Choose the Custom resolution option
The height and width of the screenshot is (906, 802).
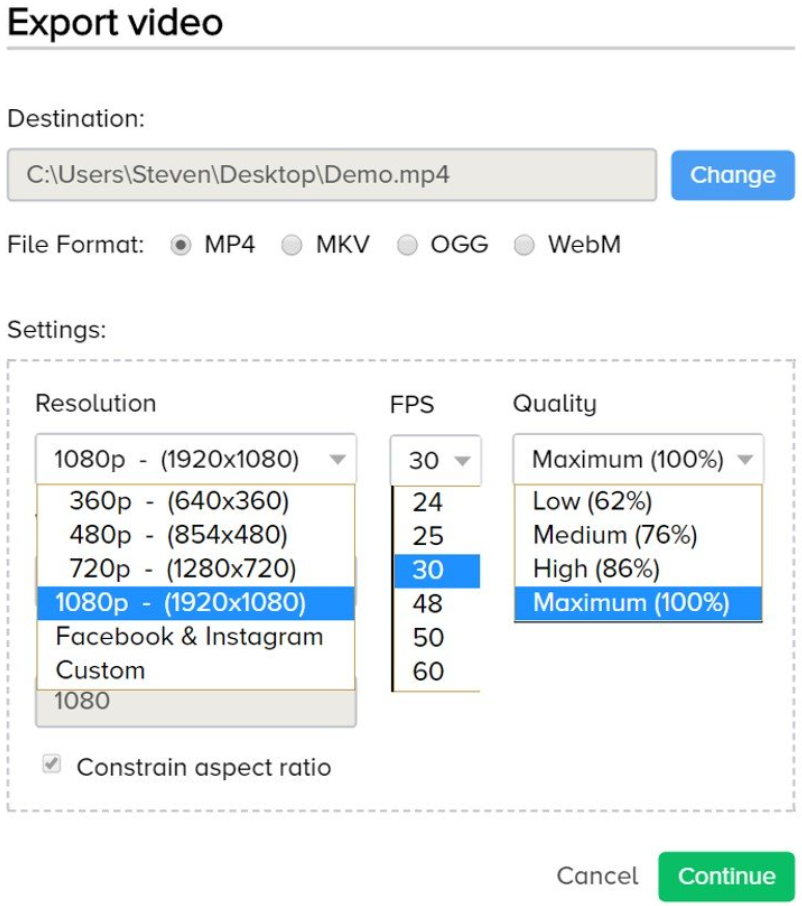tap(196, 670)
